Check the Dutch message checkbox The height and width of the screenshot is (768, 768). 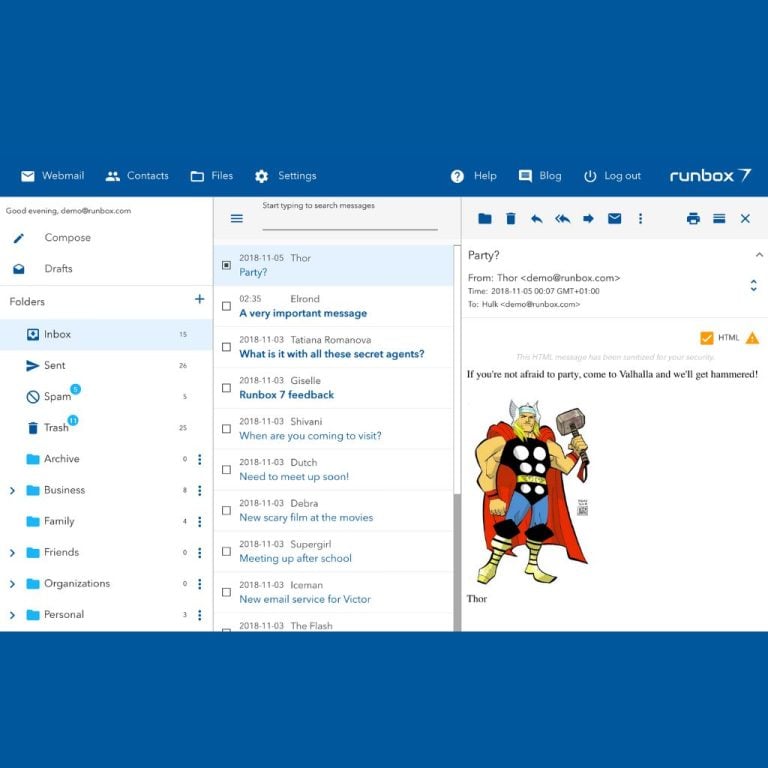[x=226, y=469]
